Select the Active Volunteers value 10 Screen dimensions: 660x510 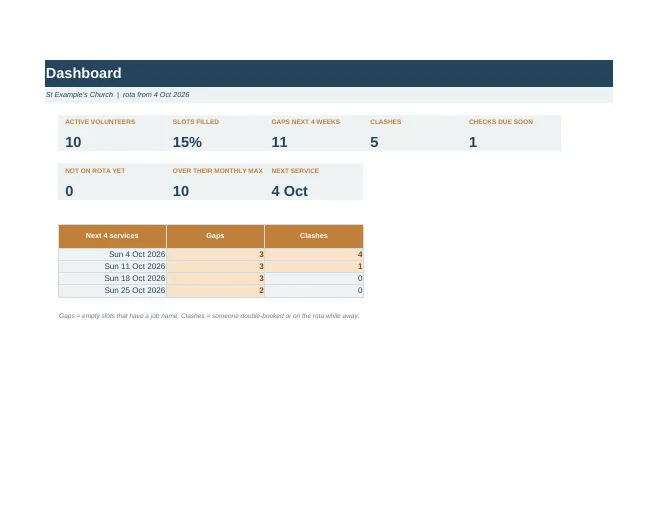click(x=73, y=142)
